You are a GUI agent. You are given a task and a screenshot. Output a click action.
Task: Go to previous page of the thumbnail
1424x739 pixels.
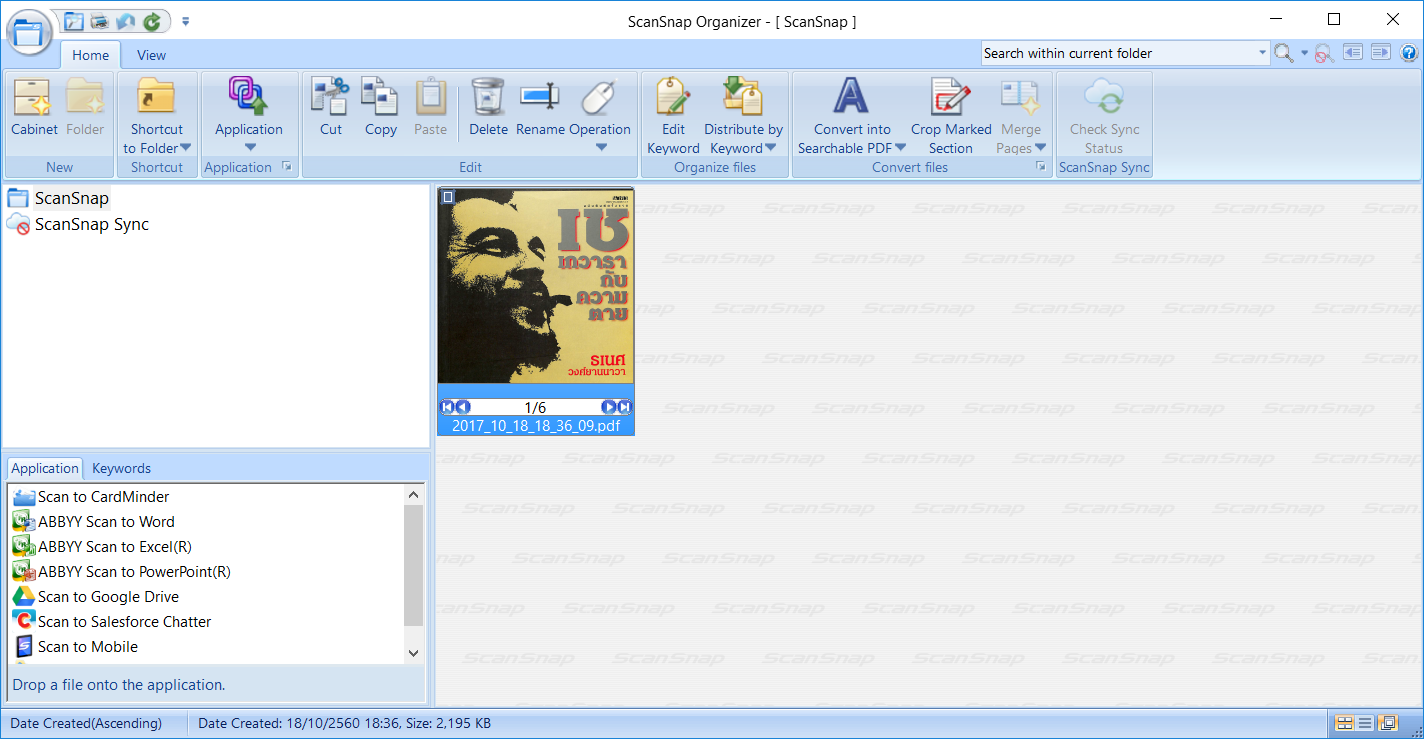pyautogui.click(x=463, y=407)
